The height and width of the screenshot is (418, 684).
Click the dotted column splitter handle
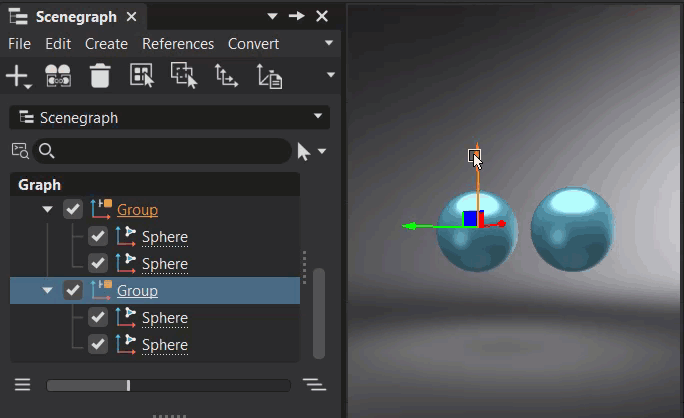pyautogui.click(x=304, y=267)
